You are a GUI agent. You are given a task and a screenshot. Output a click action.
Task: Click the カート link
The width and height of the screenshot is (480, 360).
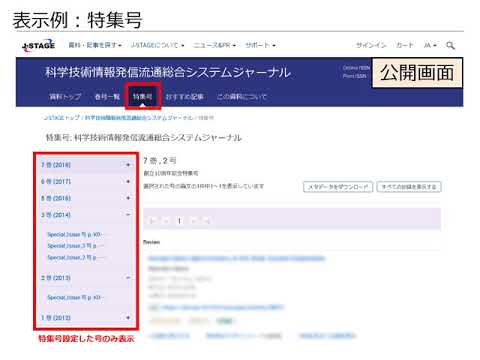(405, 45)
